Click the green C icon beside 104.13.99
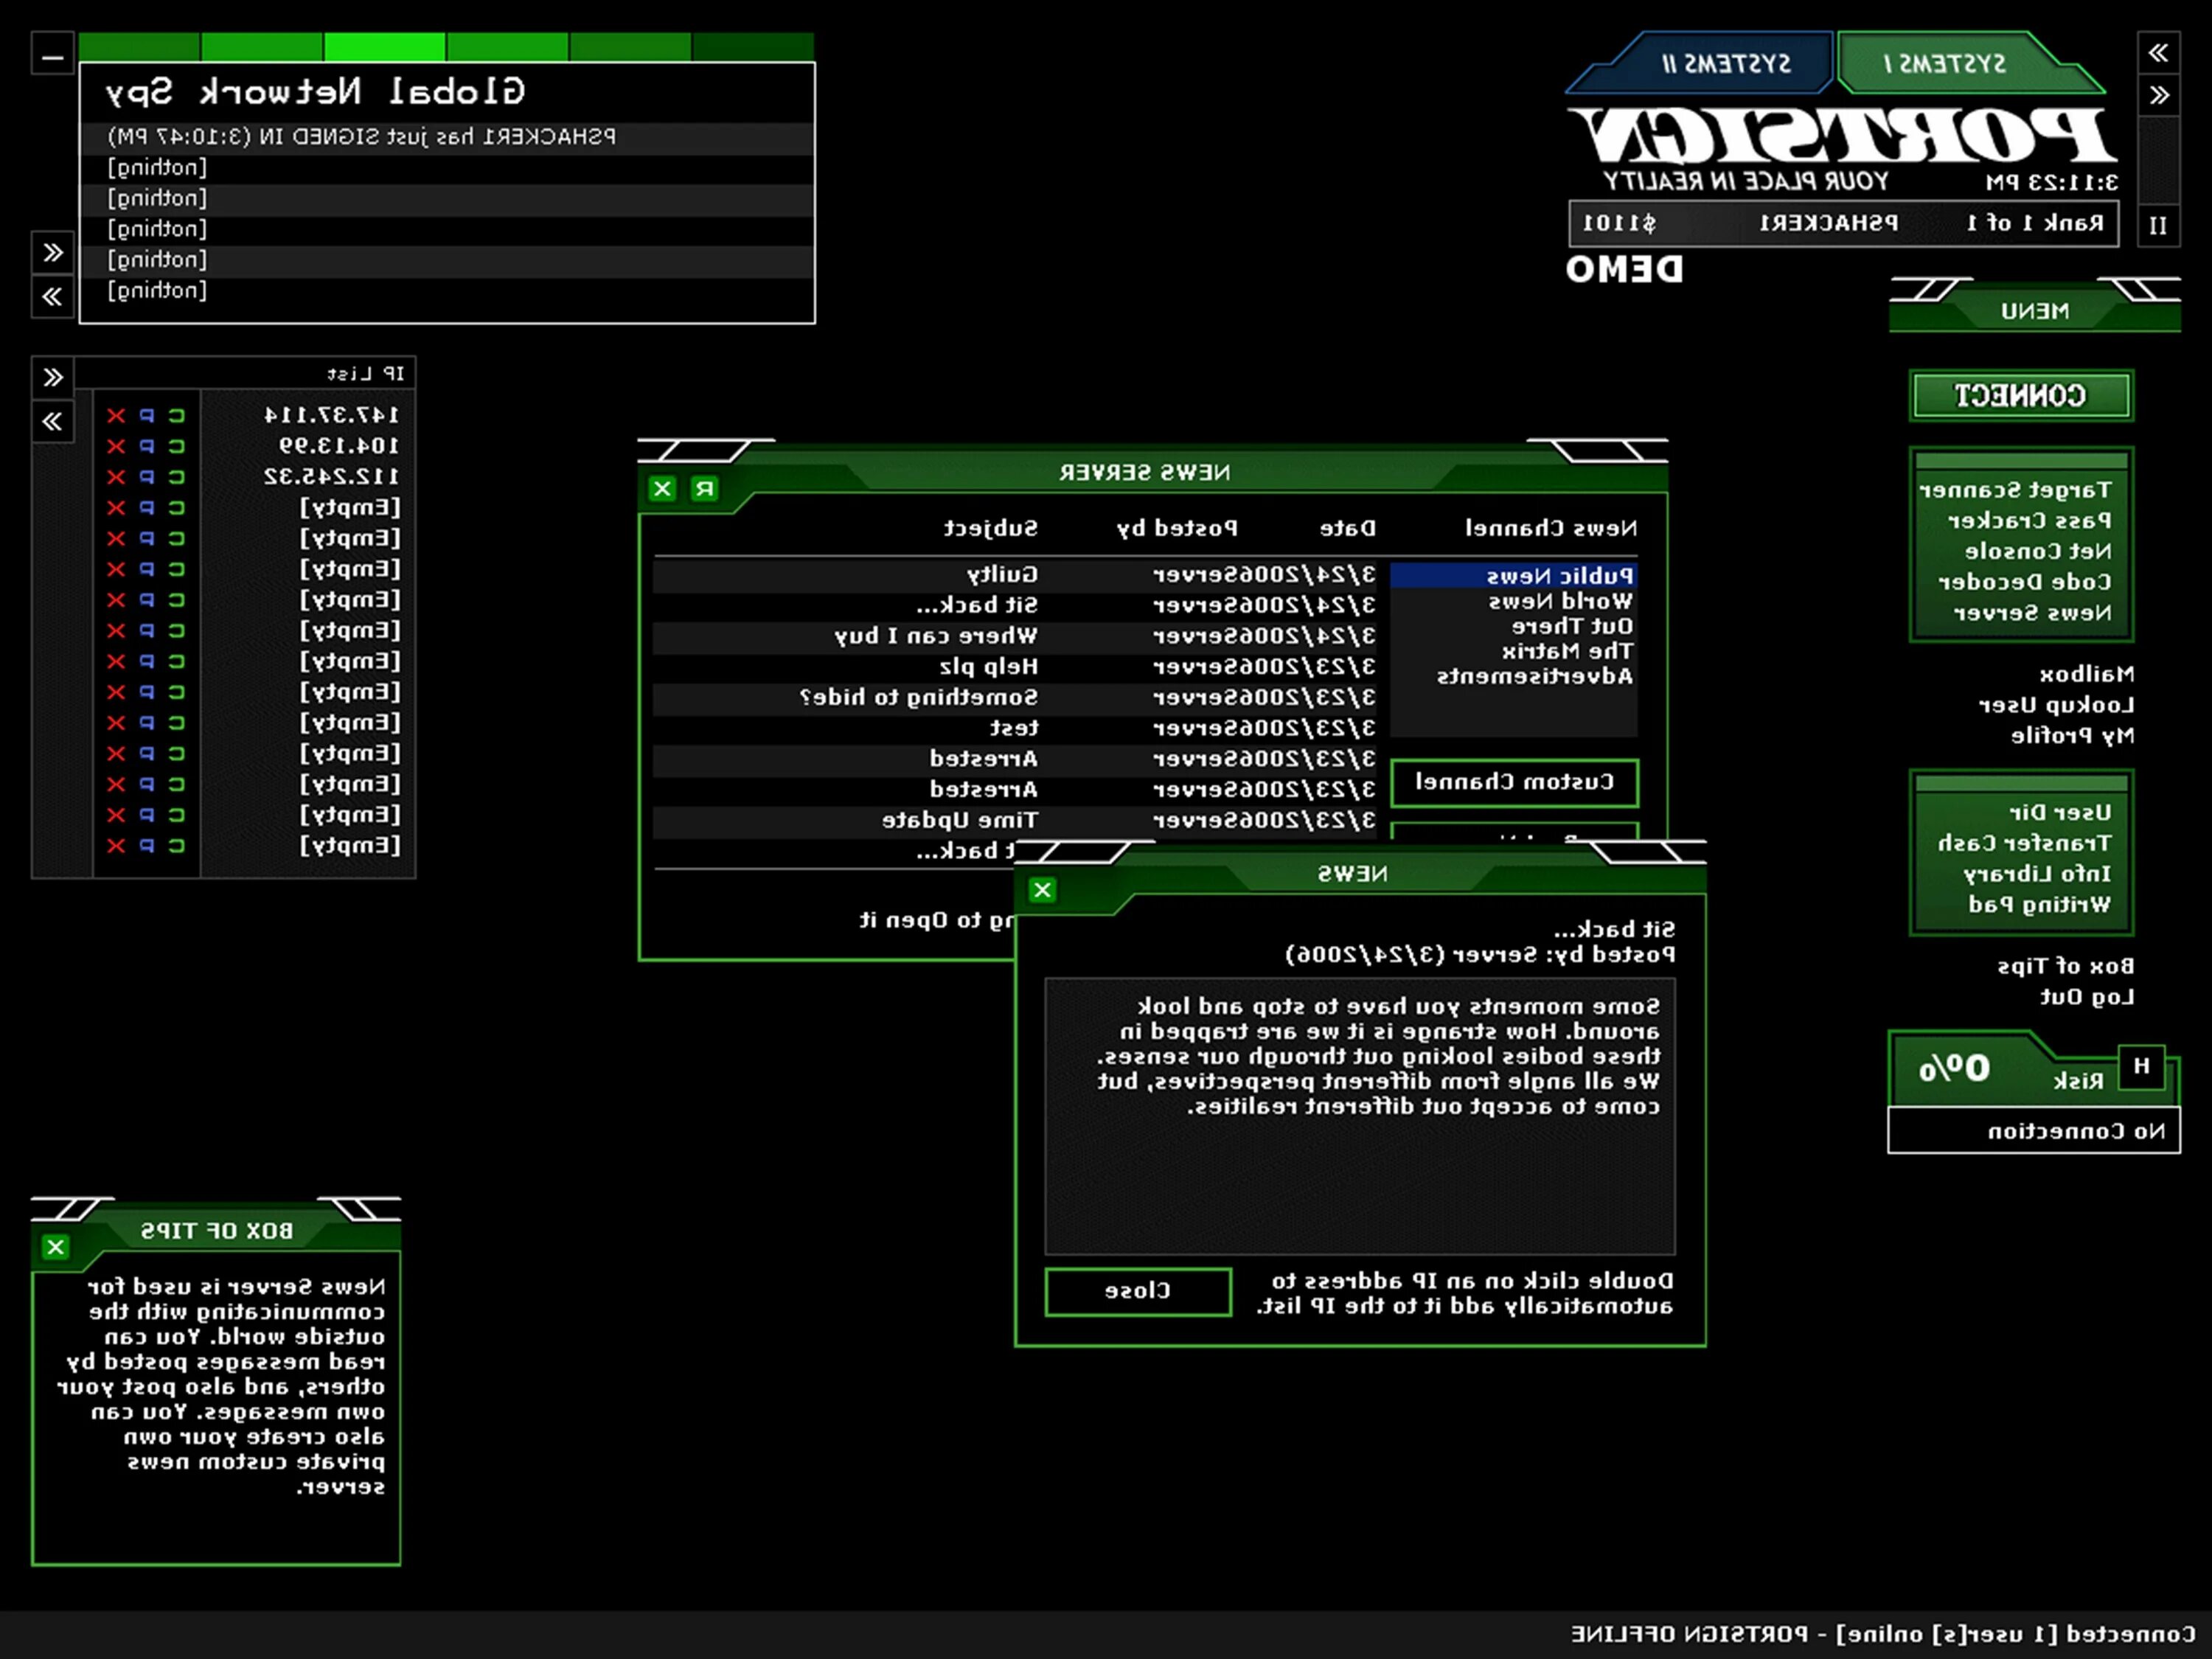Screen dimensions: 2212x1659 point(177,446)
